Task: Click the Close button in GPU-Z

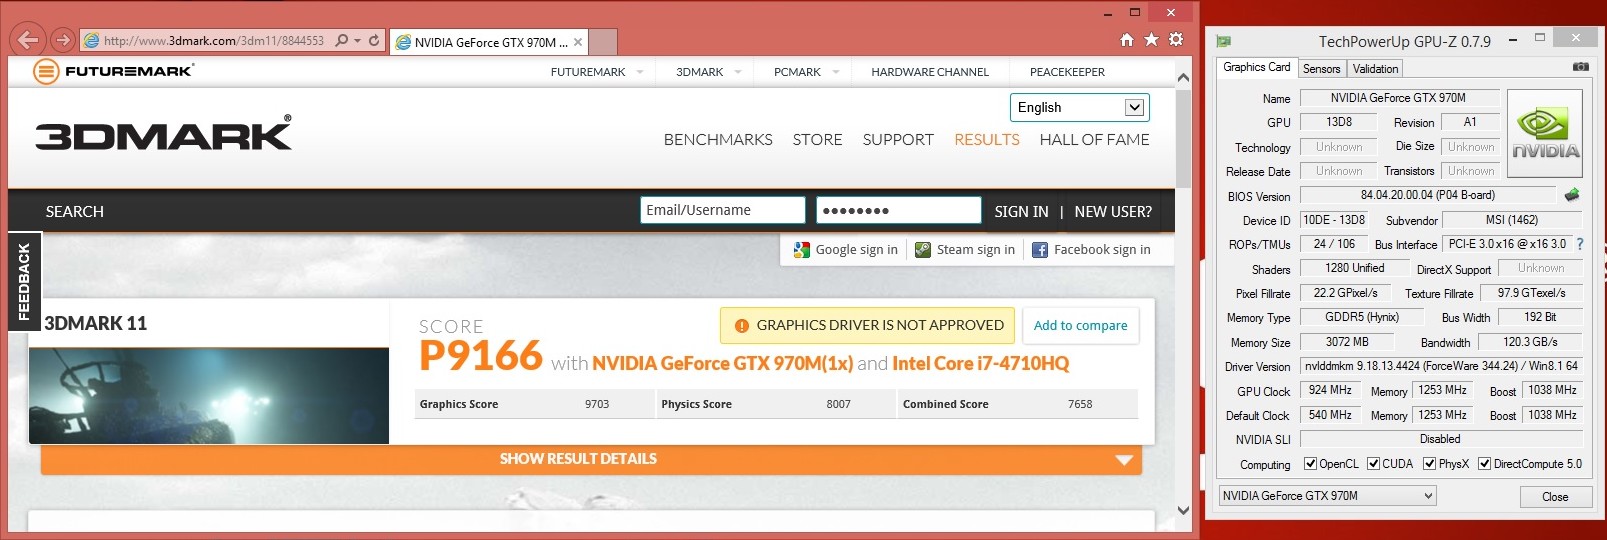Action: tap(1555, 497)
